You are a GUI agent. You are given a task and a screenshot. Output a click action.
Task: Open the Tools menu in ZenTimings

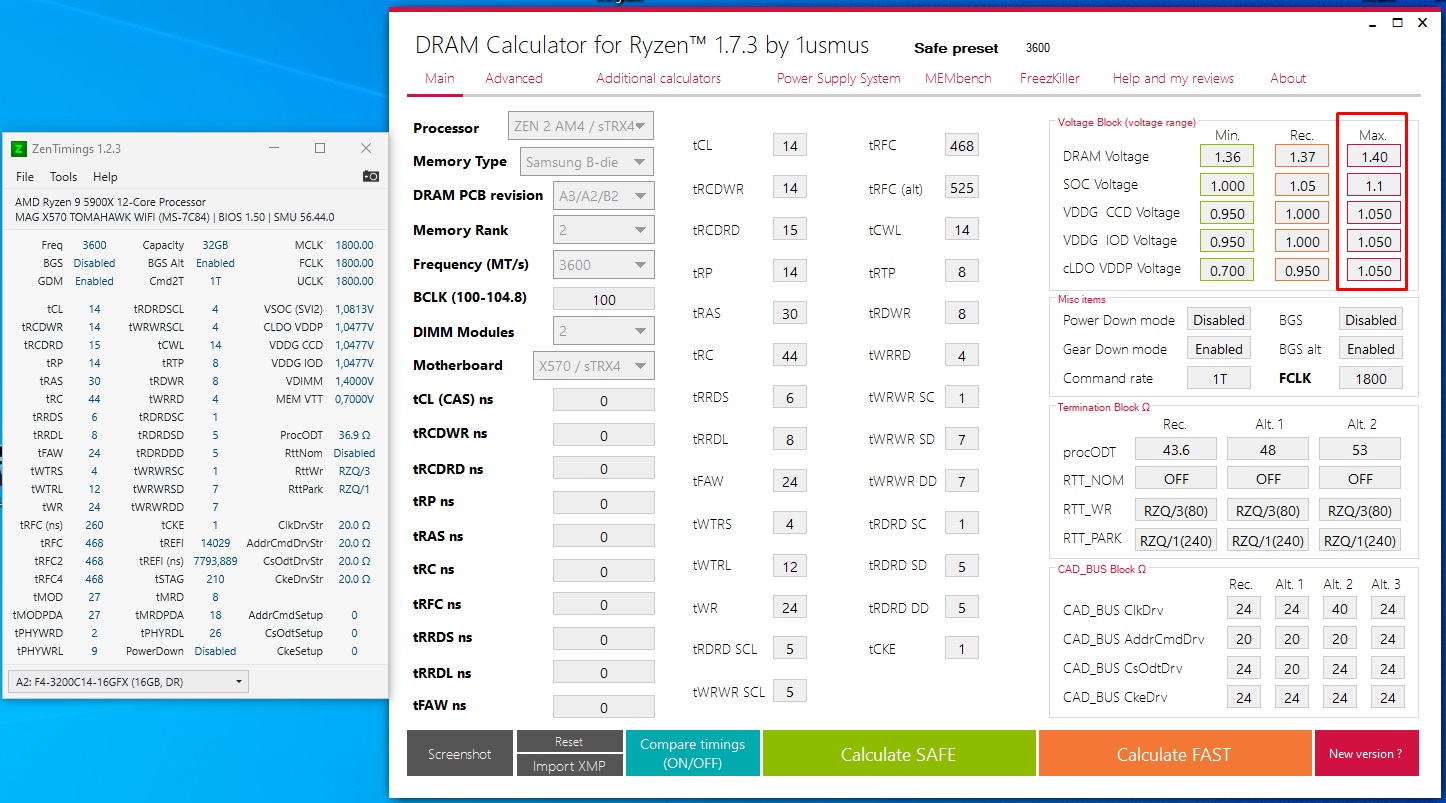[x=63, y=177]
